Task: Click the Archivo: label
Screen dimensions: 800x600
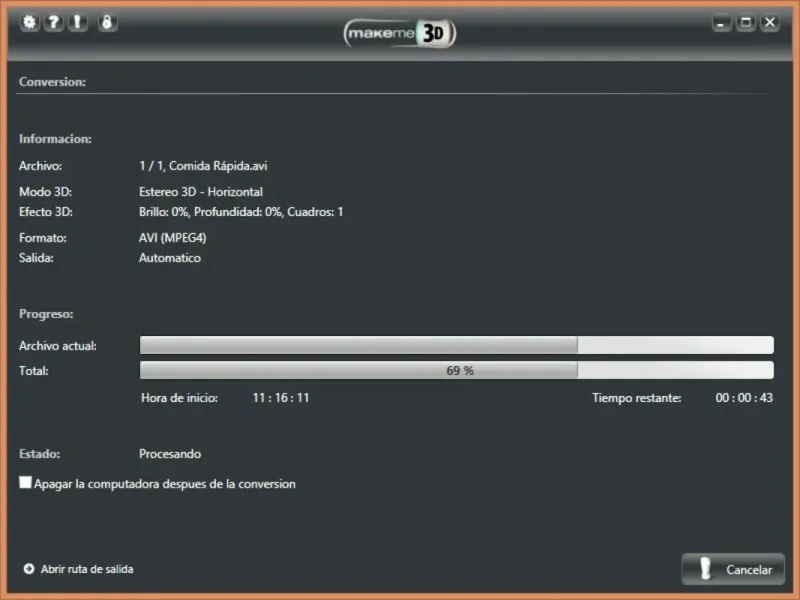Action: pyautogui.click(x=40, y=166)
